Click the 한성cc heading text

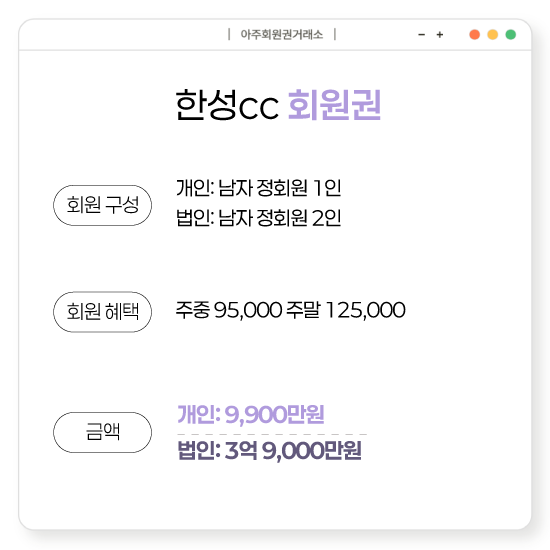point(227,105)
